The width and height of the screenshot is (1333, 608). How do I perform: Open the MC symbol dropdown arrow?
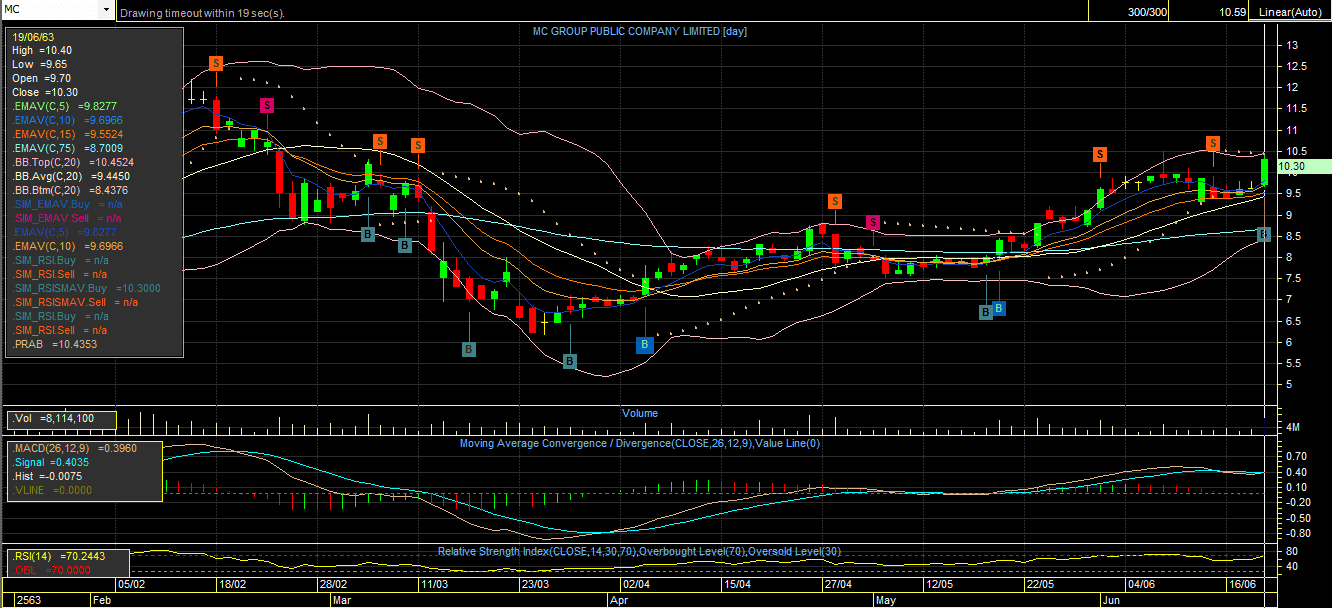point(107,9)
